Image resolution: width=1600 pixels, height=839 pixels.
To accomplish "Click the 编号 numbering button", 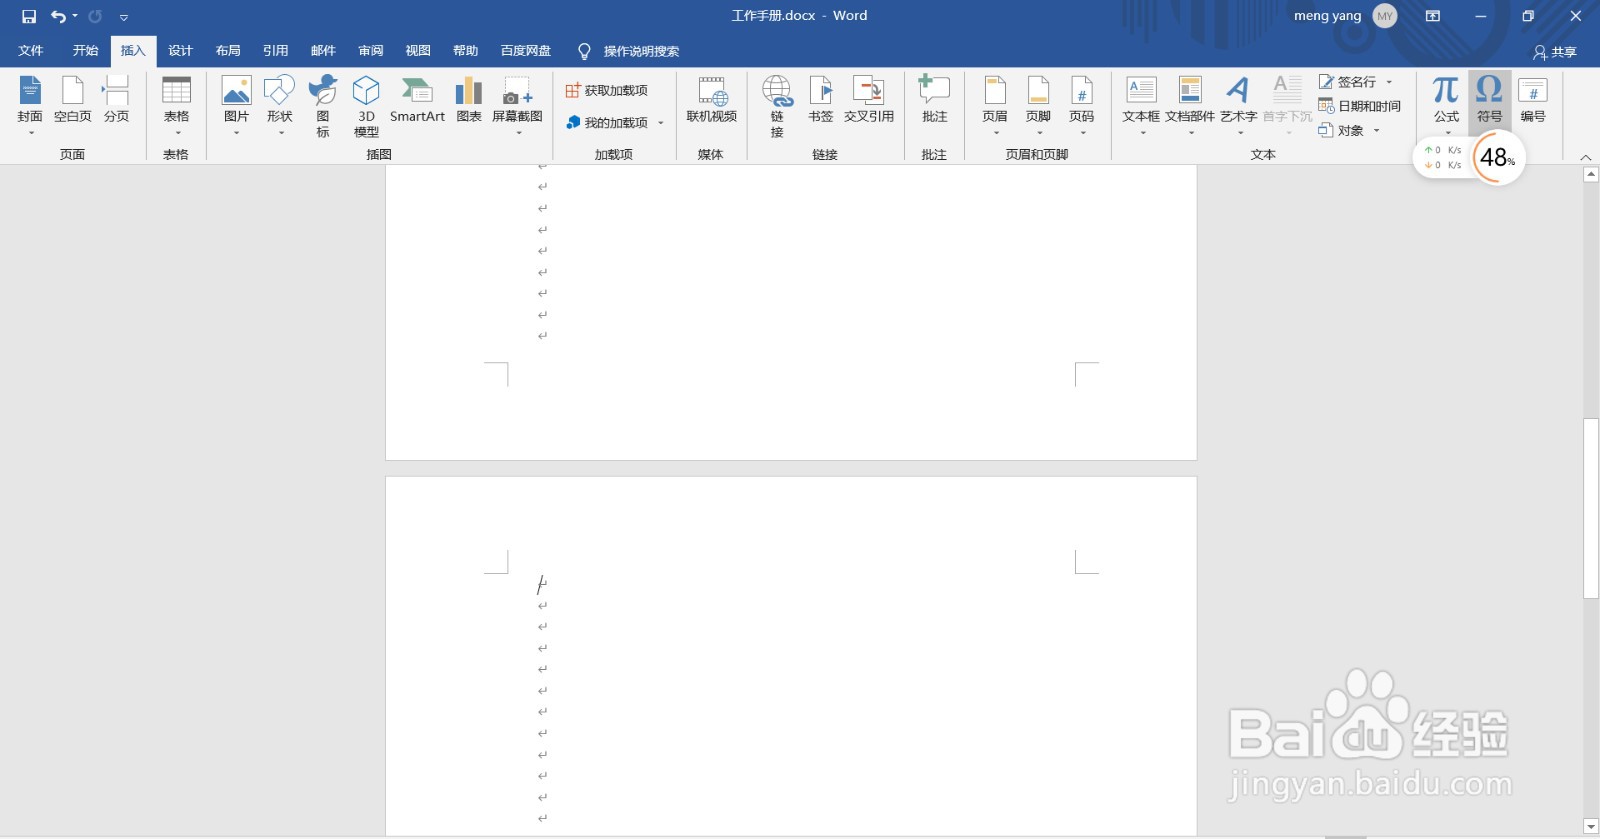I will point(1533,100).
